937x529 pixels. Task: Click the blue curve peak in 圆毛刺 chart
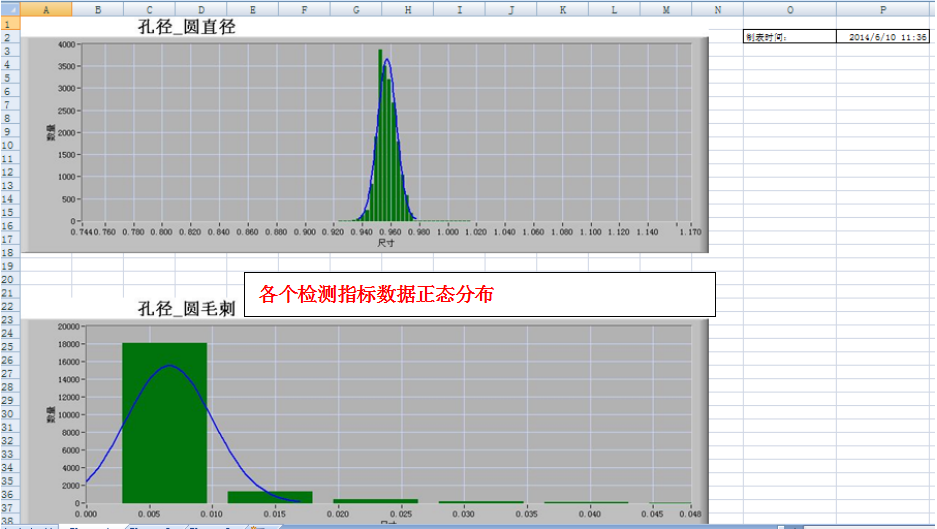click(x=169, y=366)
